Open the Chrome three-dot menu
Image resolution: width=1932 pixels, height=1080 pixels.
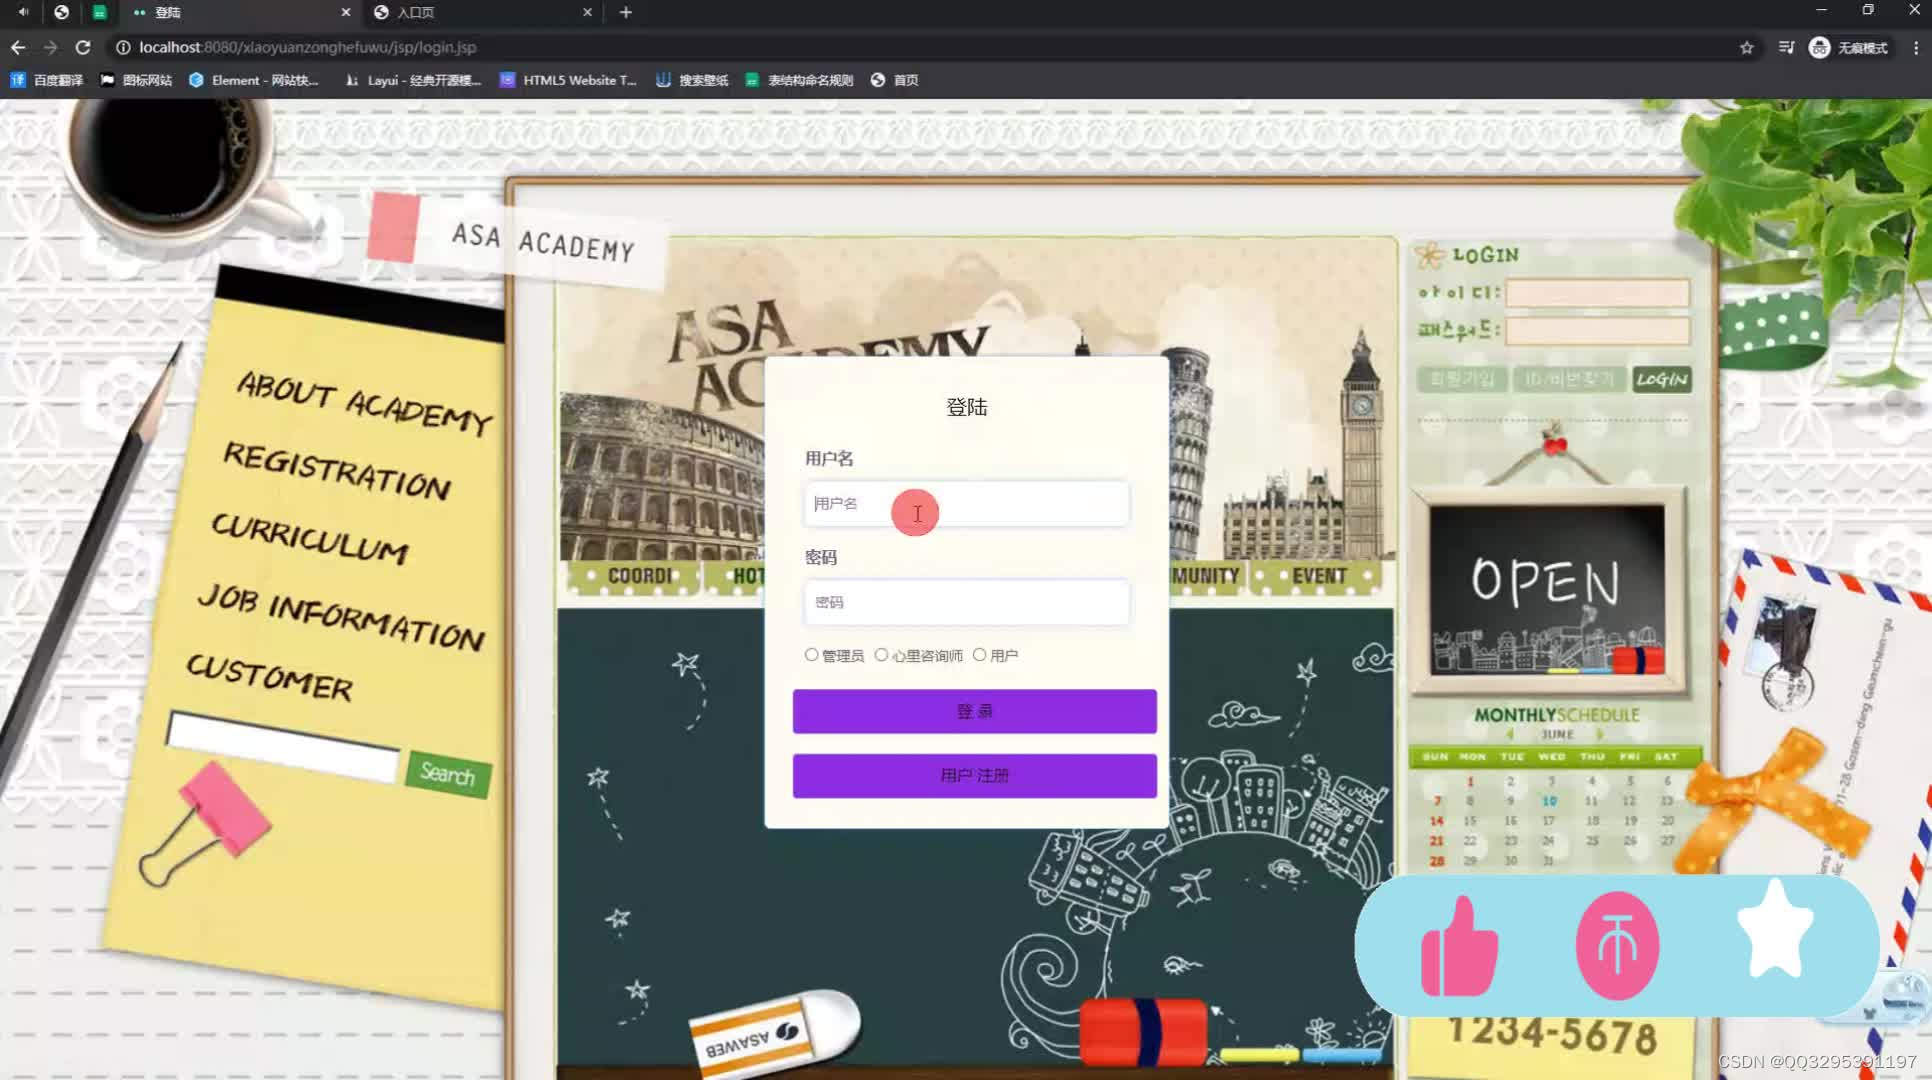pyautogui.click(x=1915, y=47)
